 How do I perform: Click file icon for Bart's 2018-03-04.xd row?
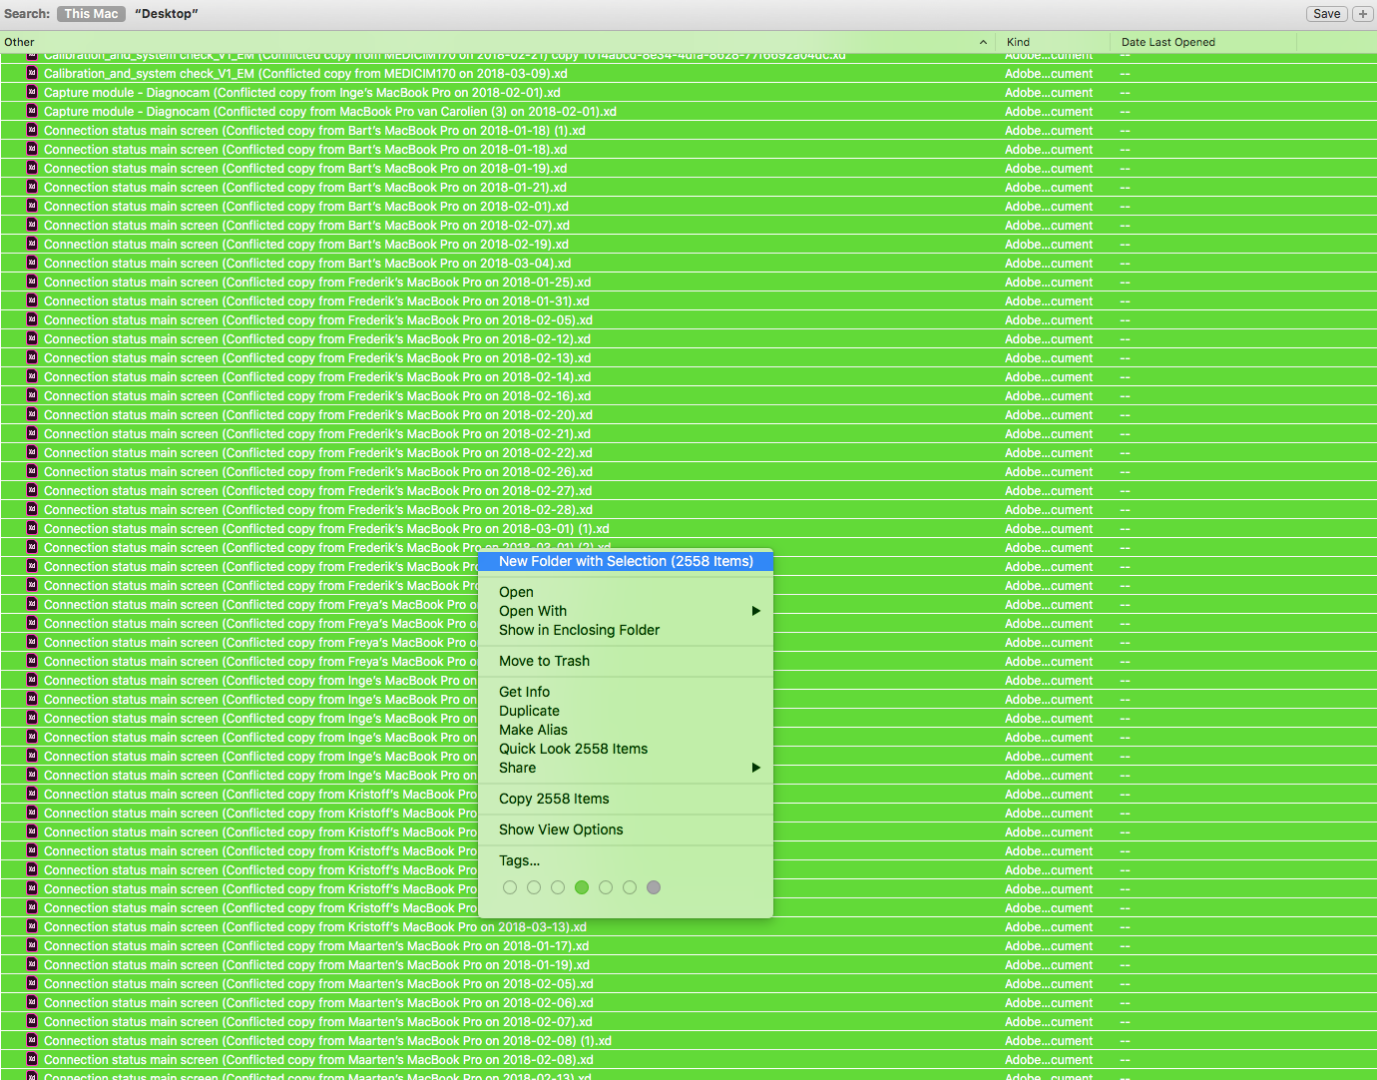(x=32, y=263)
